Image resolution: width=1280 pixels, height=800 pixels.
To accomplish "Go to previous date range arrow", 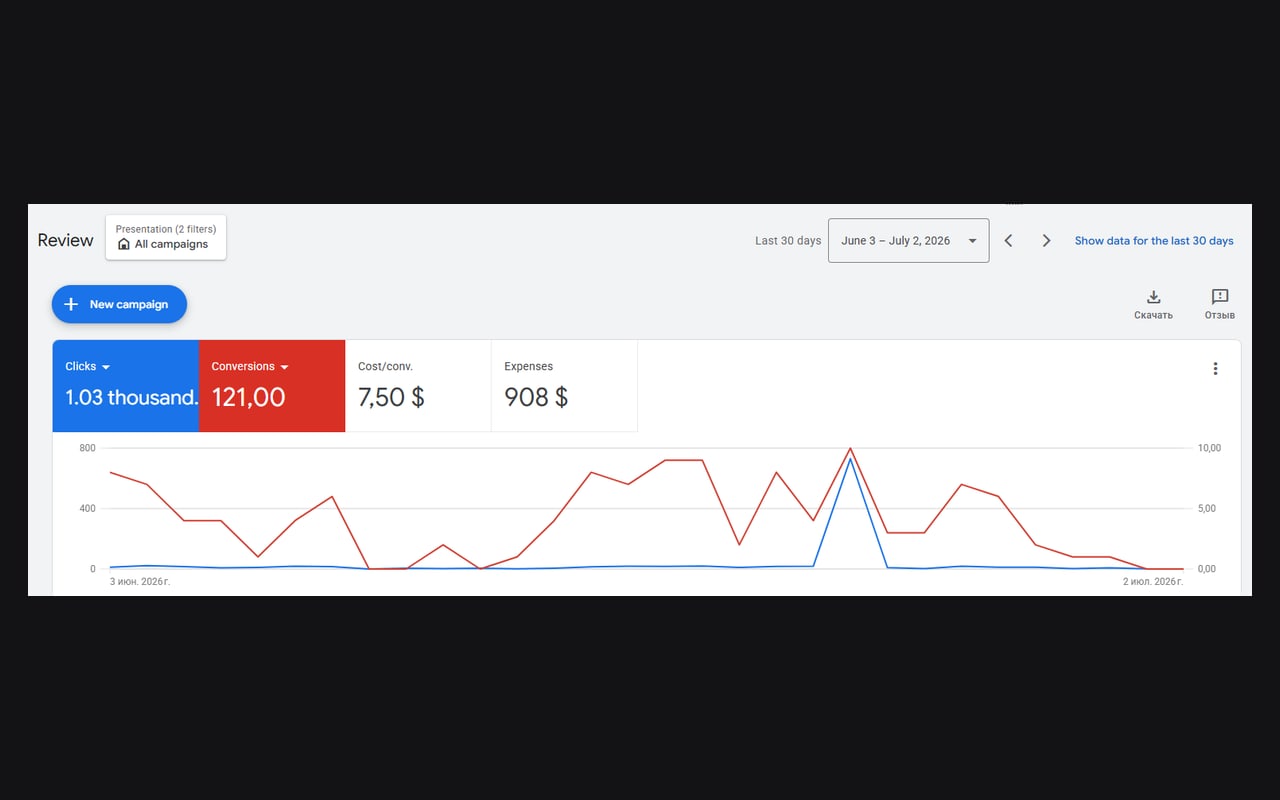I will (1009, 241).
